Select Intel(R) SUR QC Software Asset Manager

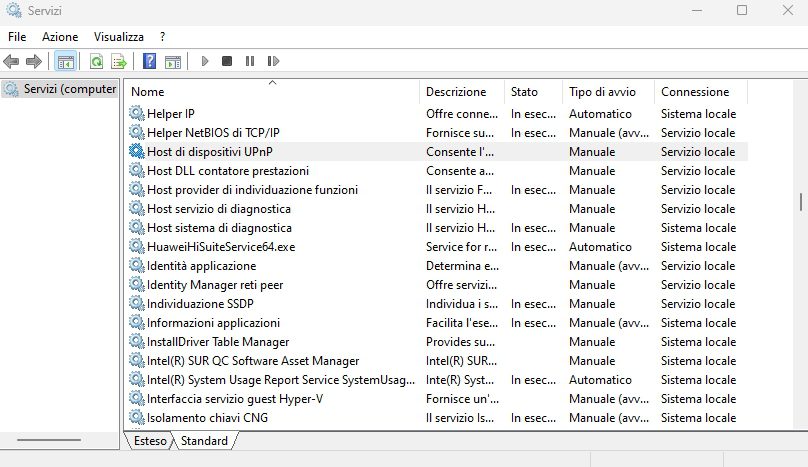tap(253, 361)
